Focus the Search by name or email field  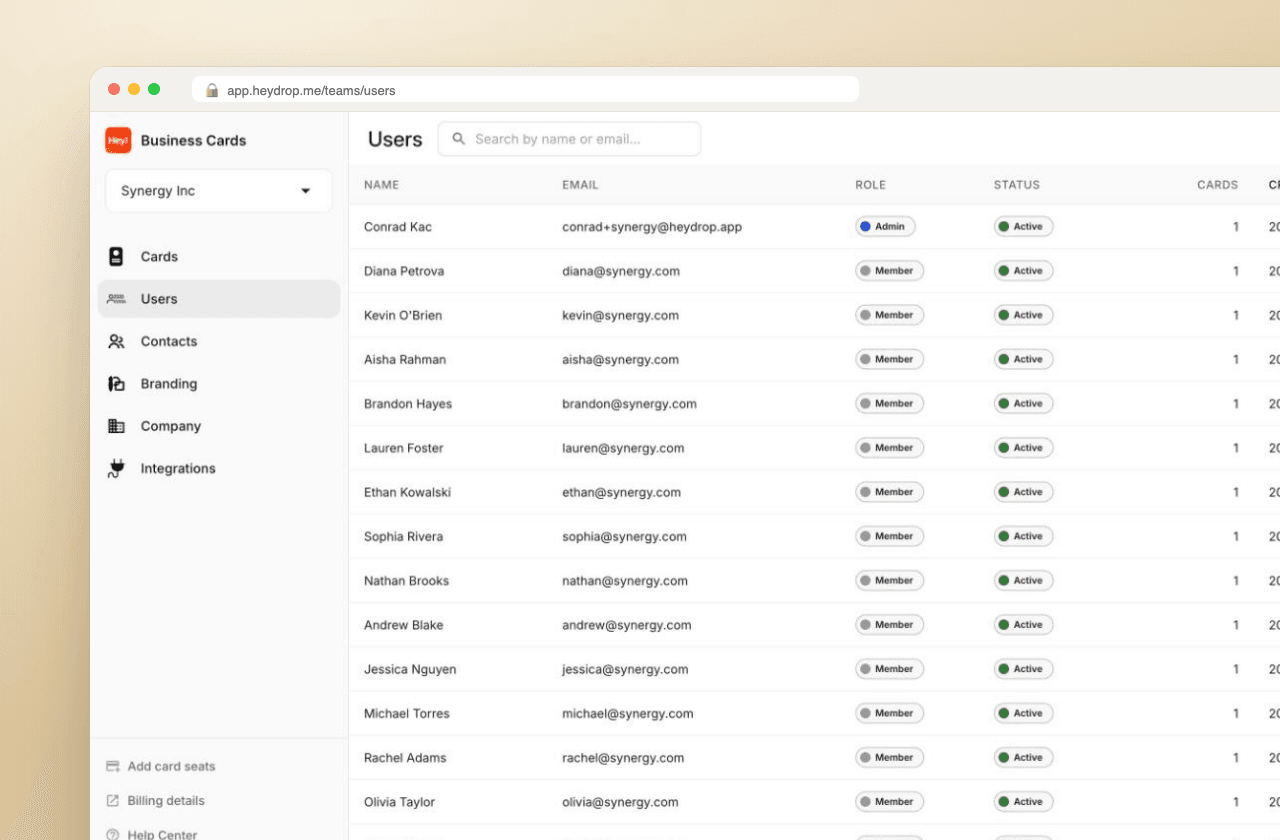click(x=569, y=139)
